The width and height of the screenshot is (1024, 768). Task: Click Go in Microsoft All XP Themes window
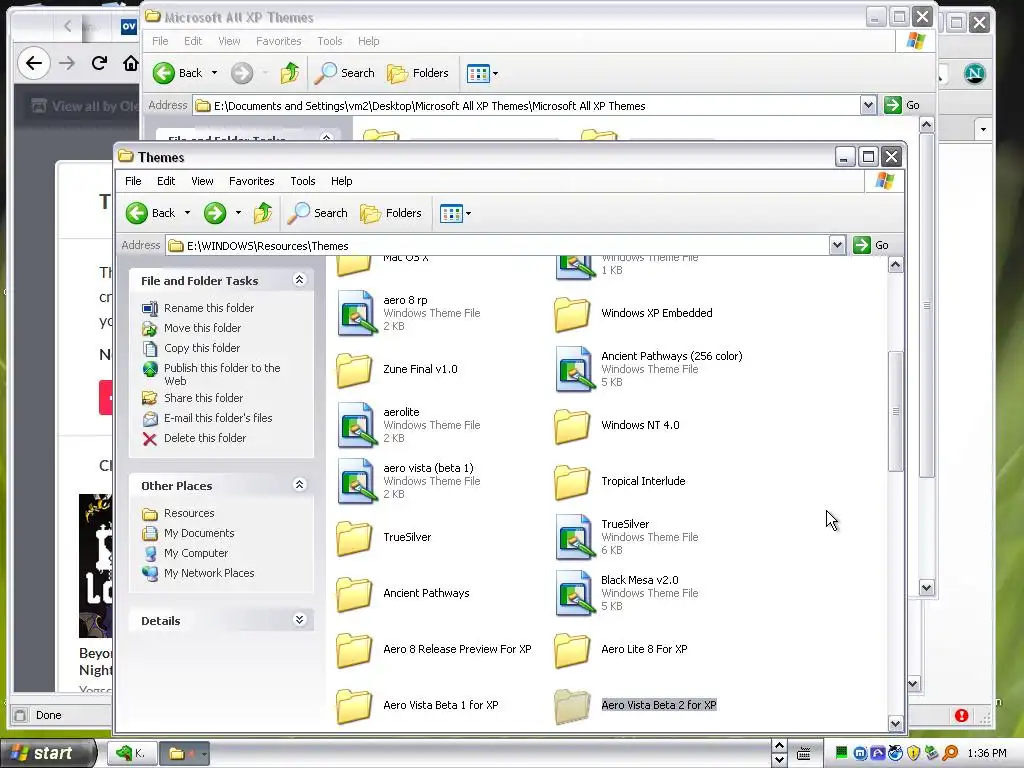(x=902, y=105)
